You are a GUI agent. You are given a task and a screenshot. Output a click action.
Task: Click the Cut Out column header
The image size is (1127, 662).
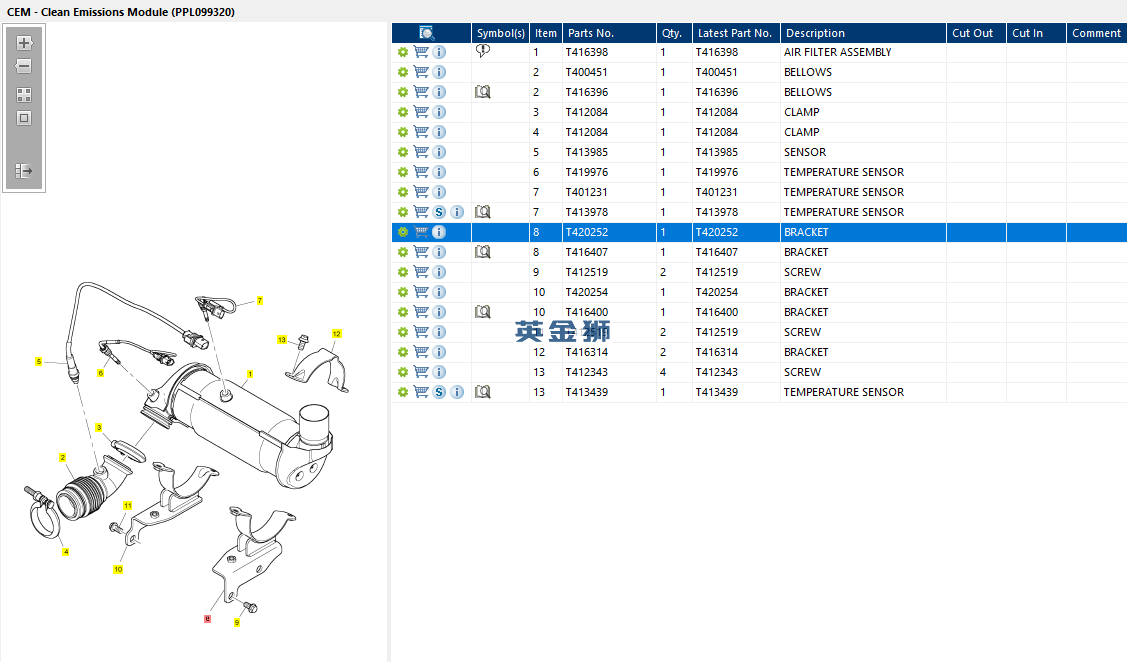coord(976,33)
